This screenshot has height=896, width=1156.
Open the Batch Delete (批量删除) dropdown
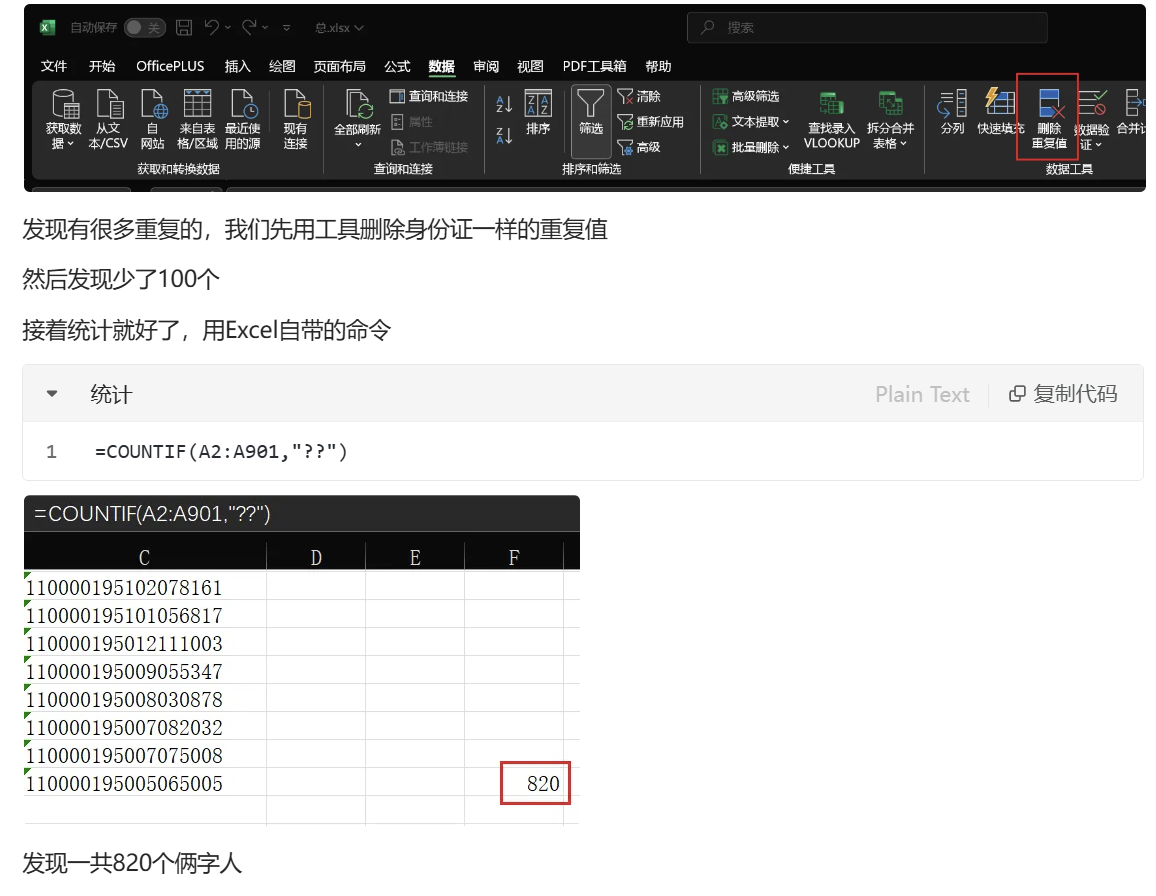coord(750,147)
